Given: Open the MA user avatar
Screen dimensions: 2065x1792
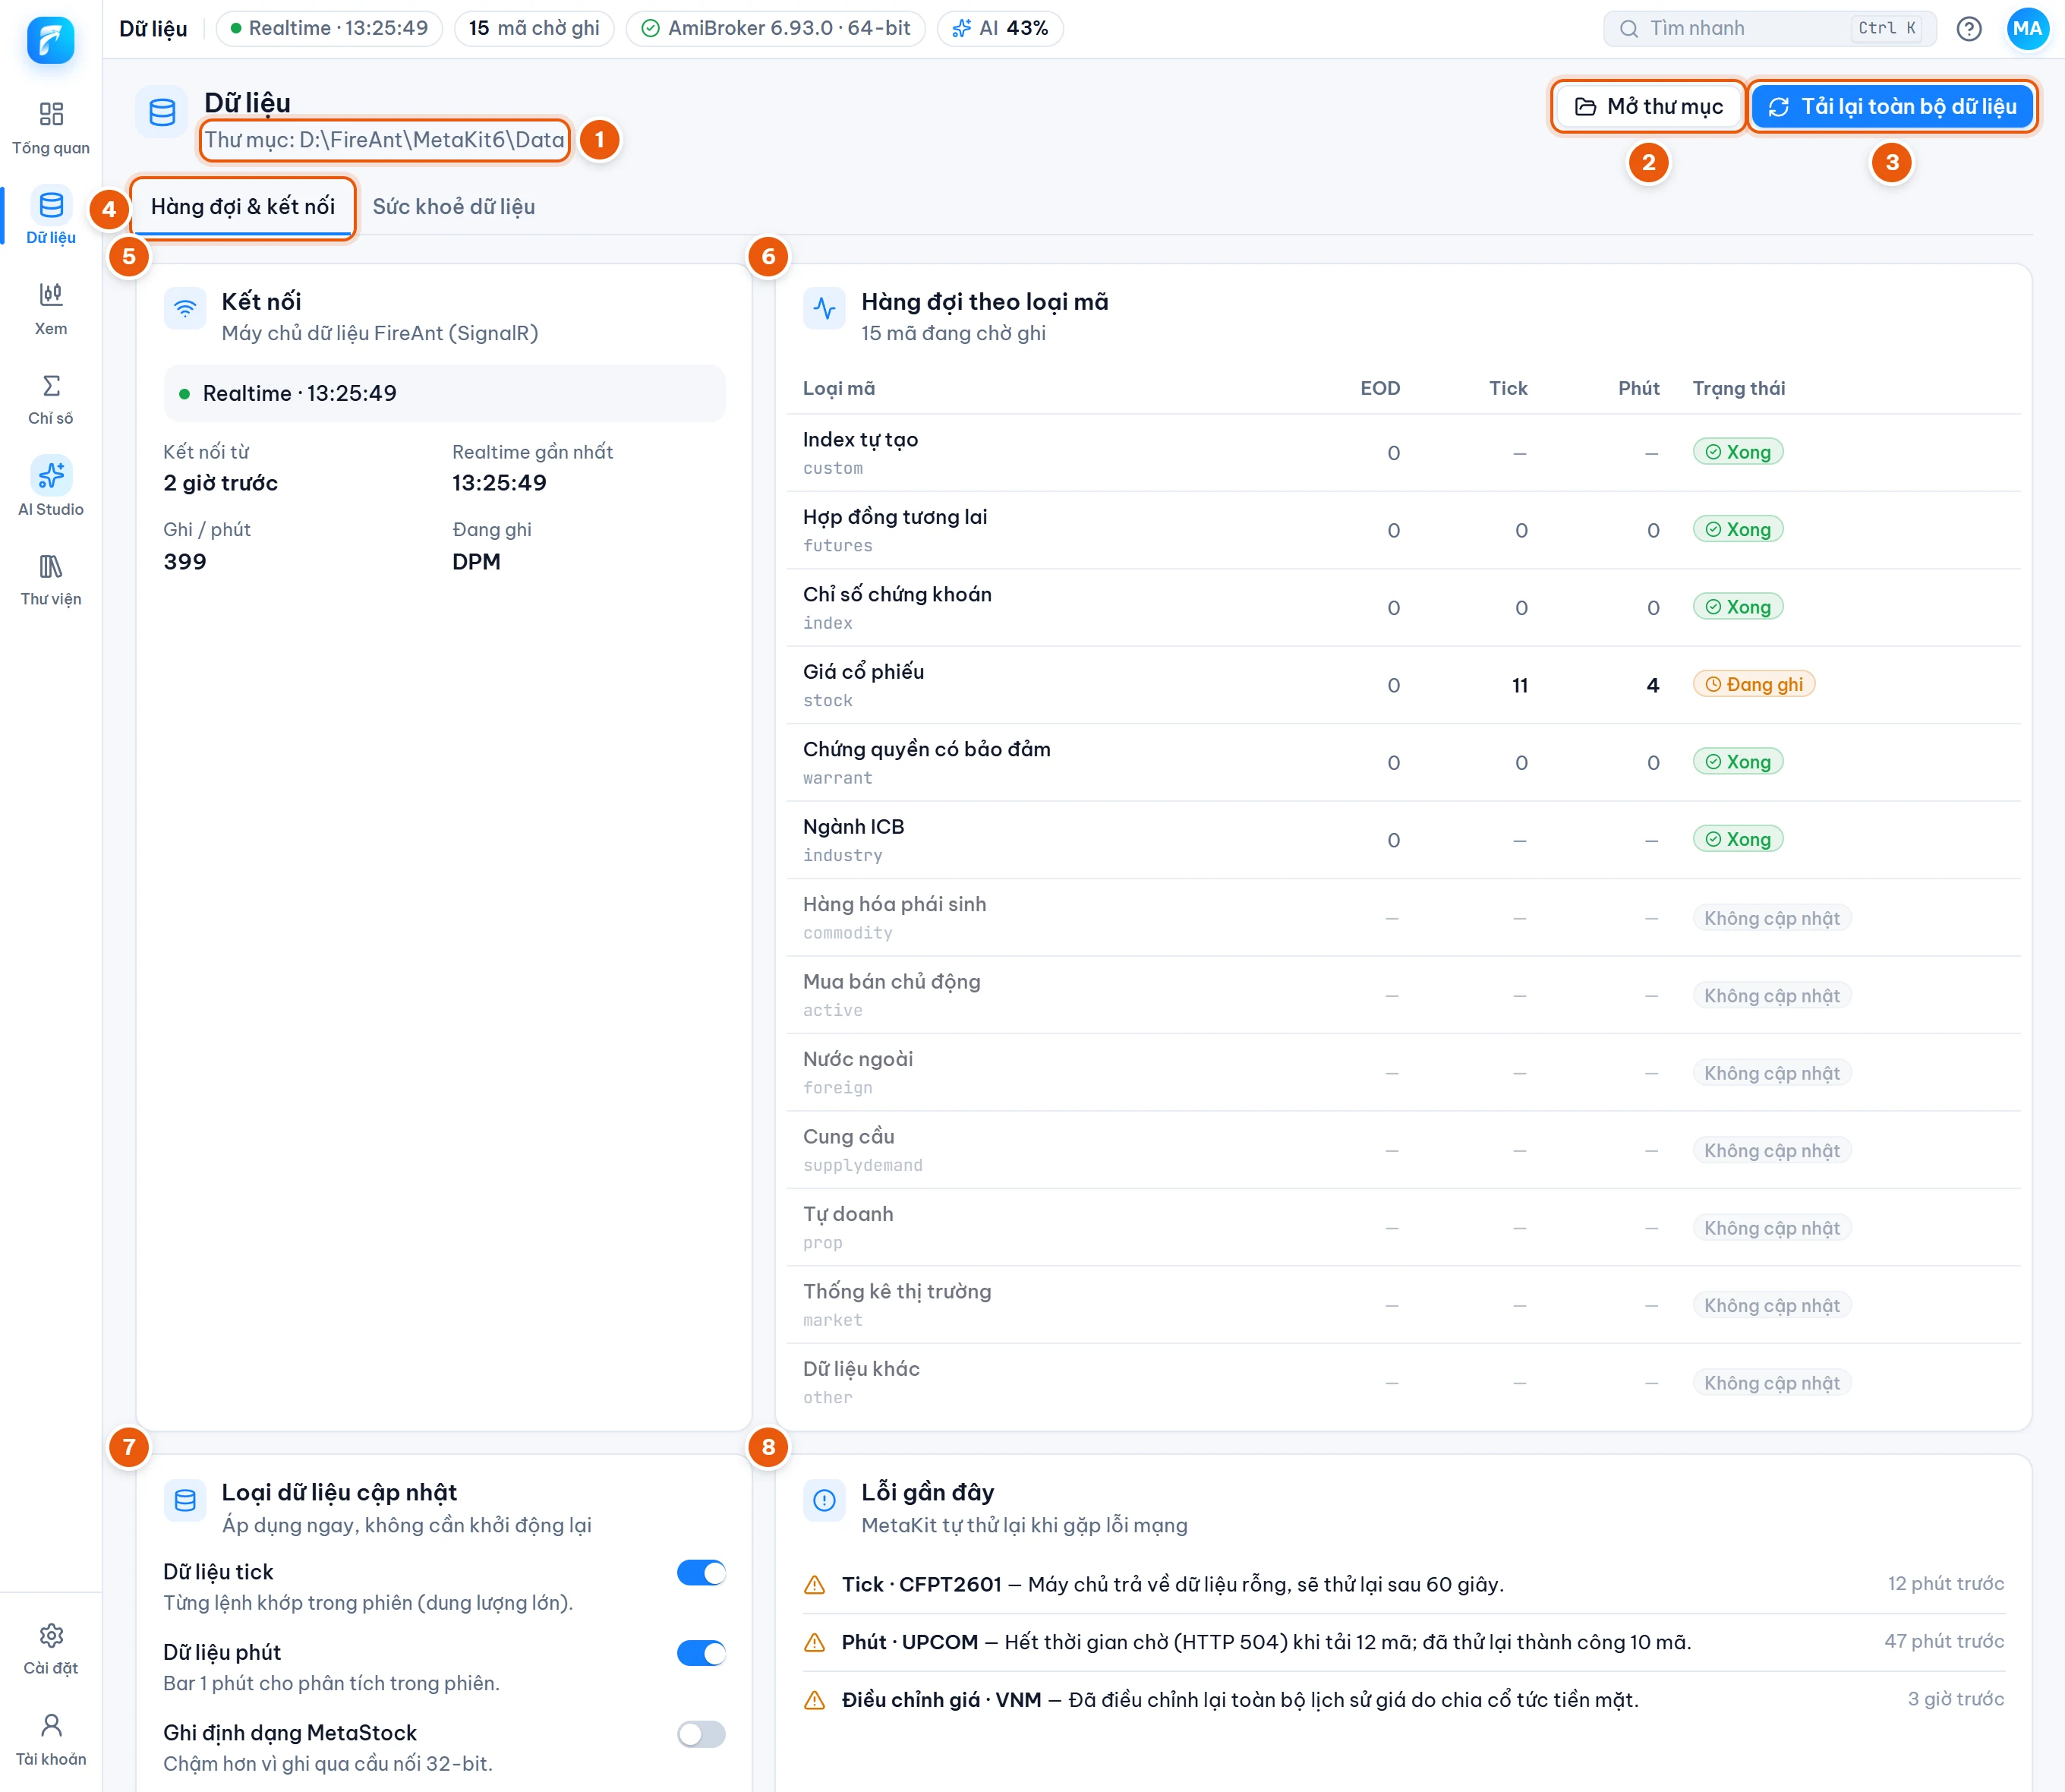Looking at the screenshot, I should tap(2027, 29).
